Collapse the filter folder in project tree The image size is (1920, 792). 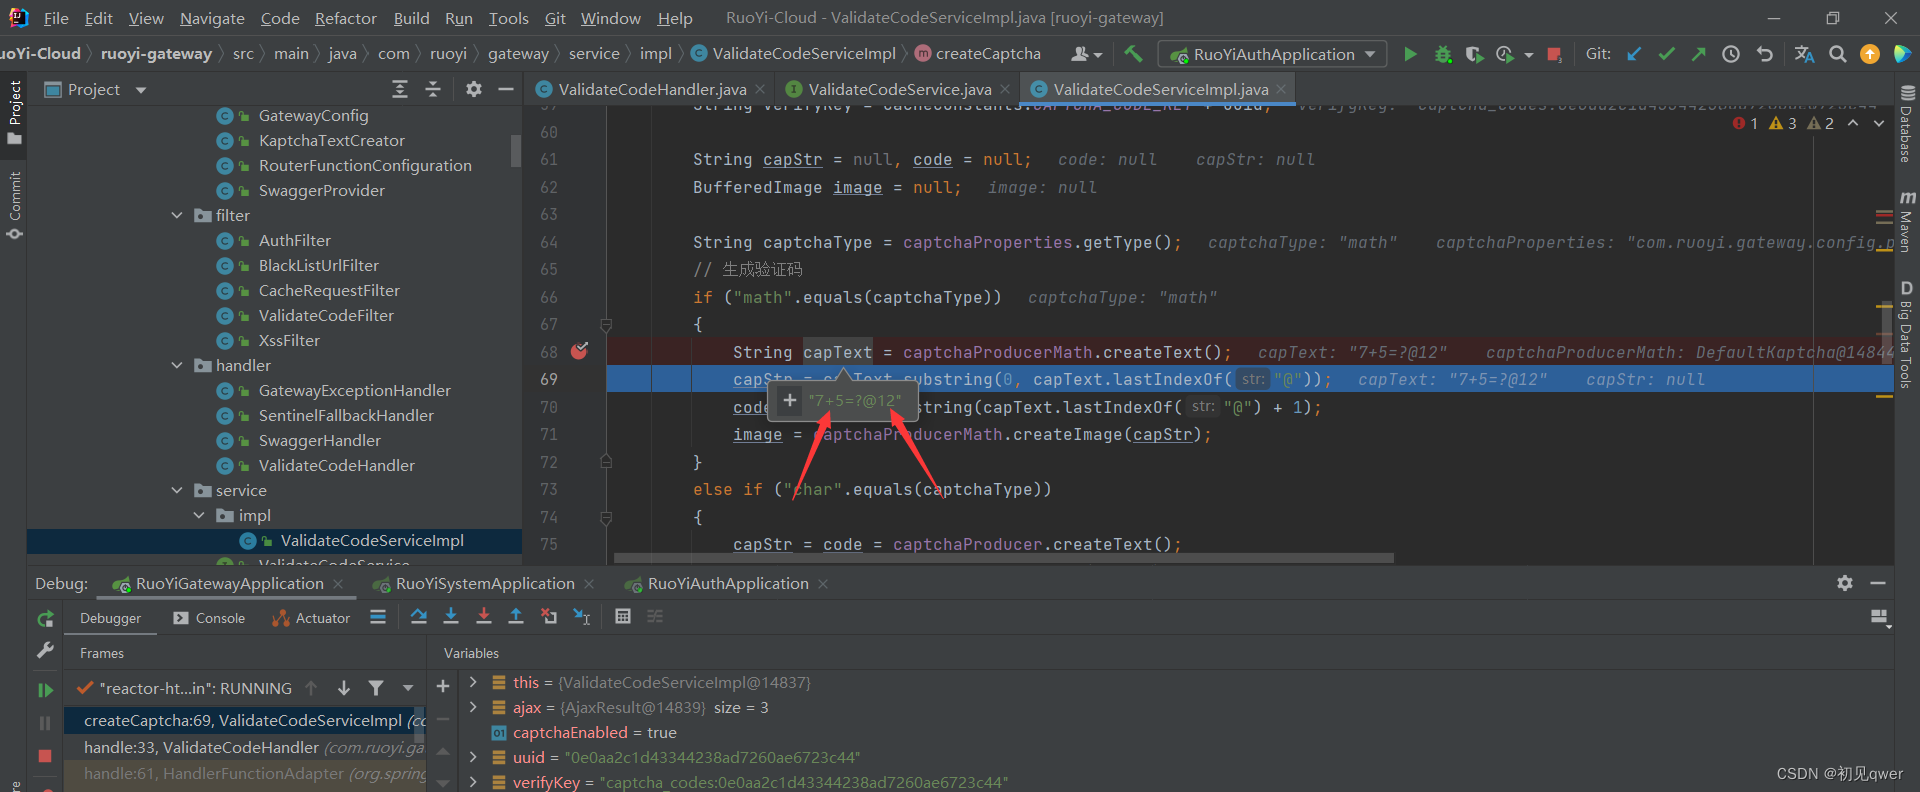click(x=177, y=215)
